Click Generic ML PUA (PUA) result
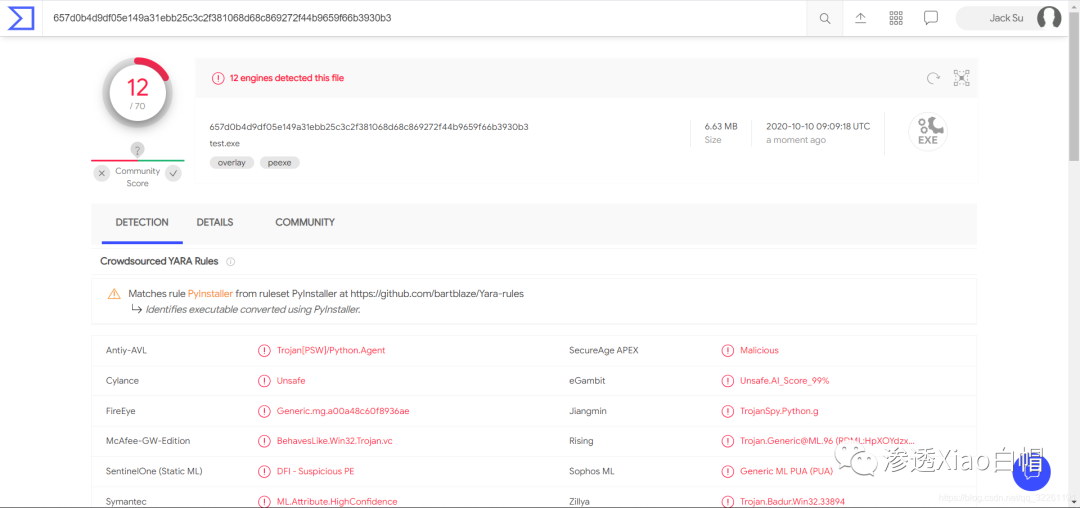 (787, 472)
